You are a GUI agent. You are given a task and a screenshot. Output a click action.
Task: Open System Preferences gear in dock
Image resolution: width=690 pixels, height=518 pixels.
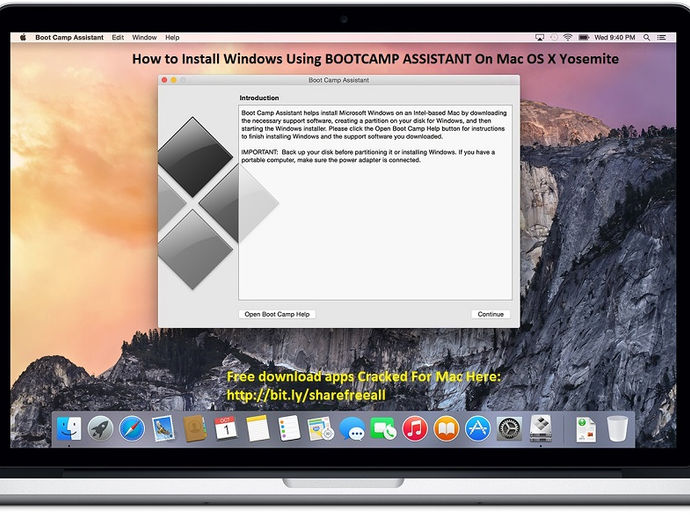[509, 429]
